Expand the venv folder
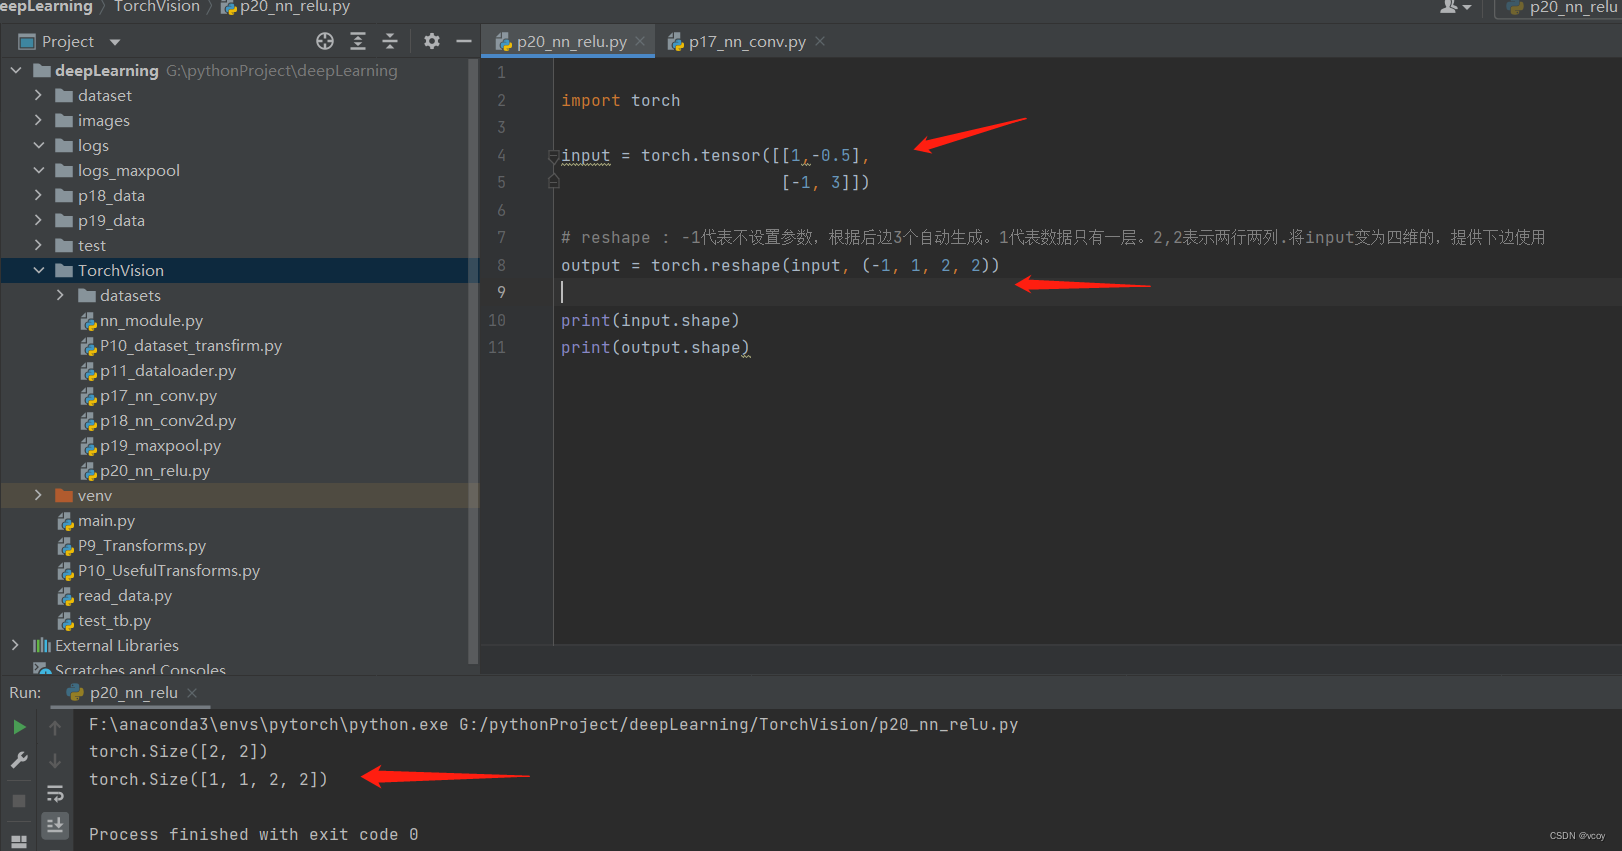 coord(38,495)
